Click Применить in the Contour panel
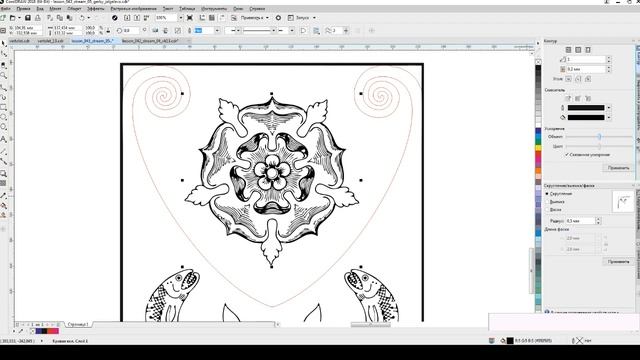This screenshot has width=640, height=360. click(618, 168)
